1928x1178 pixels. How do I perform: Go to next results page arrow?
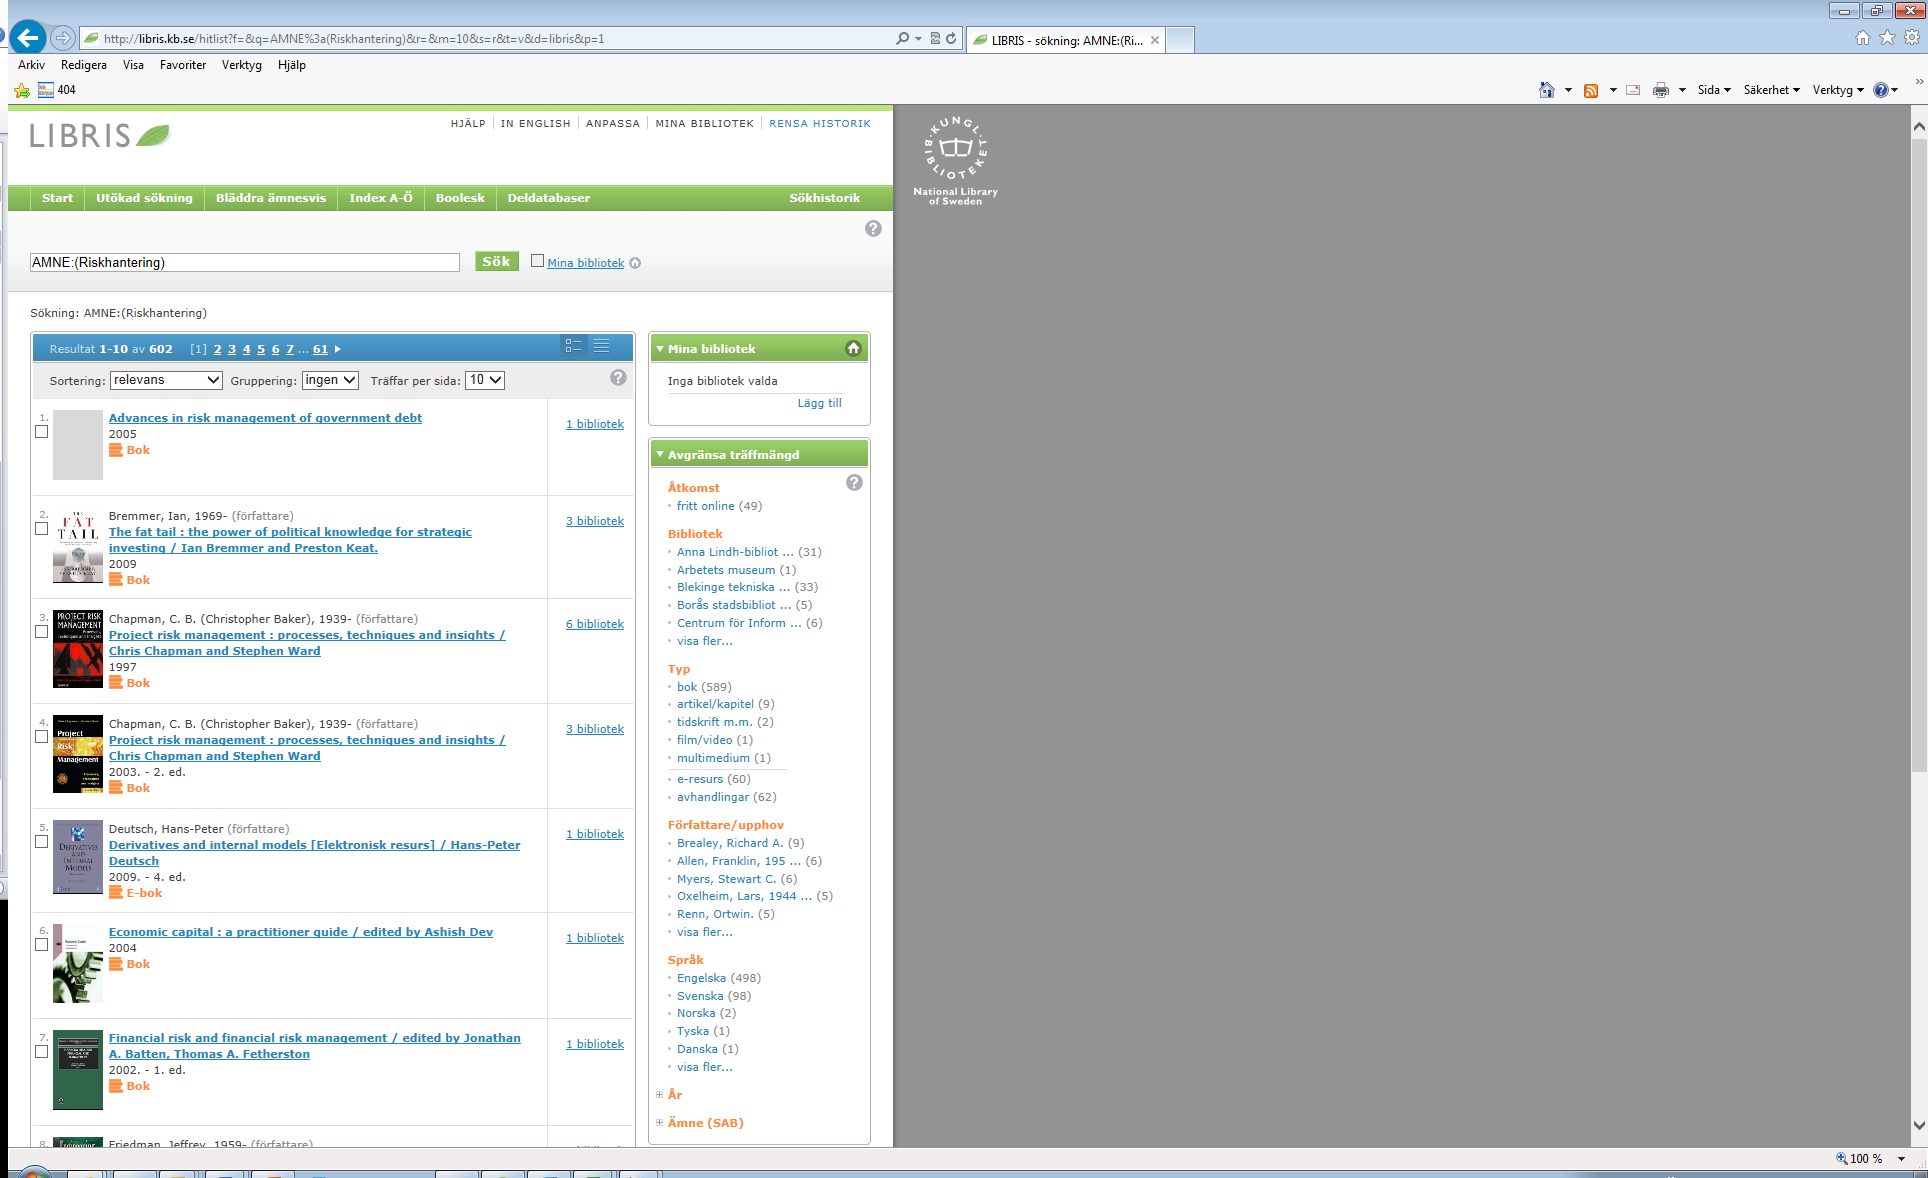[x=338, y=349]
